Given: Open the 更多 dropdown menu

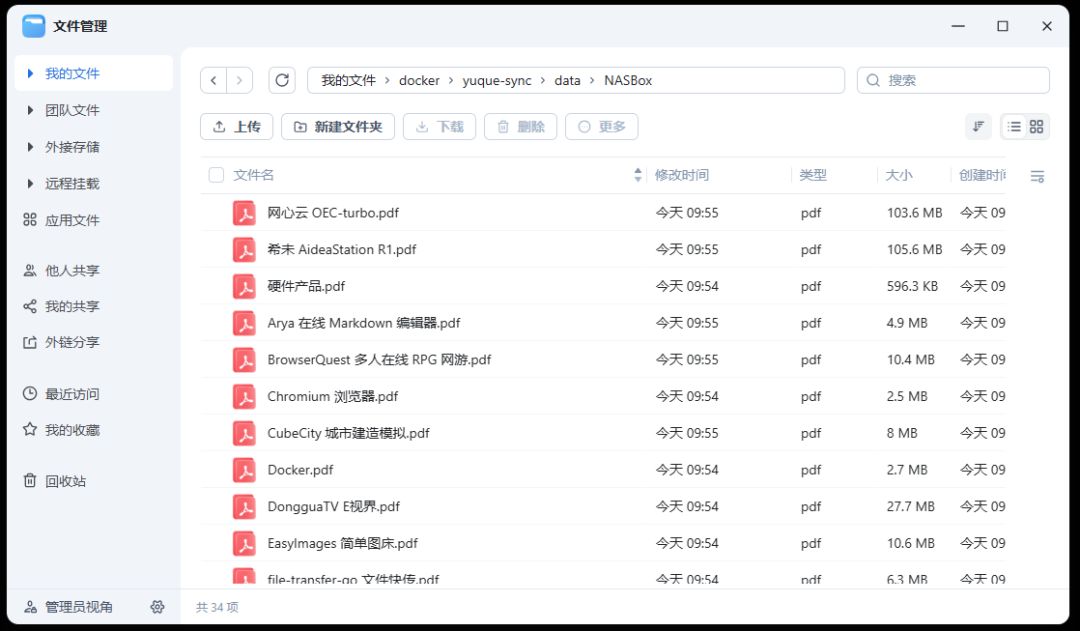Looking at the screenshot, I should [x=601, y=127].
